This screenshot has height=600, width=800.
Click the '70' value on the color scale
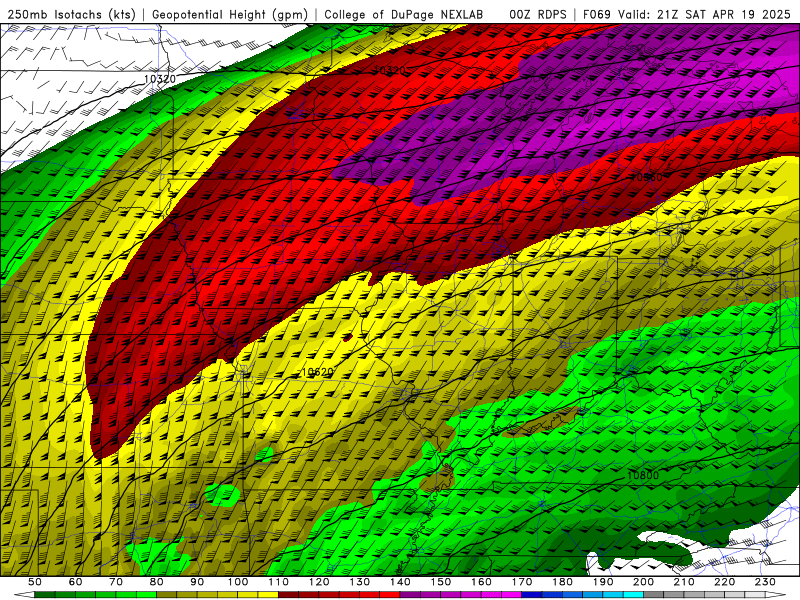(x=116, y=582)
